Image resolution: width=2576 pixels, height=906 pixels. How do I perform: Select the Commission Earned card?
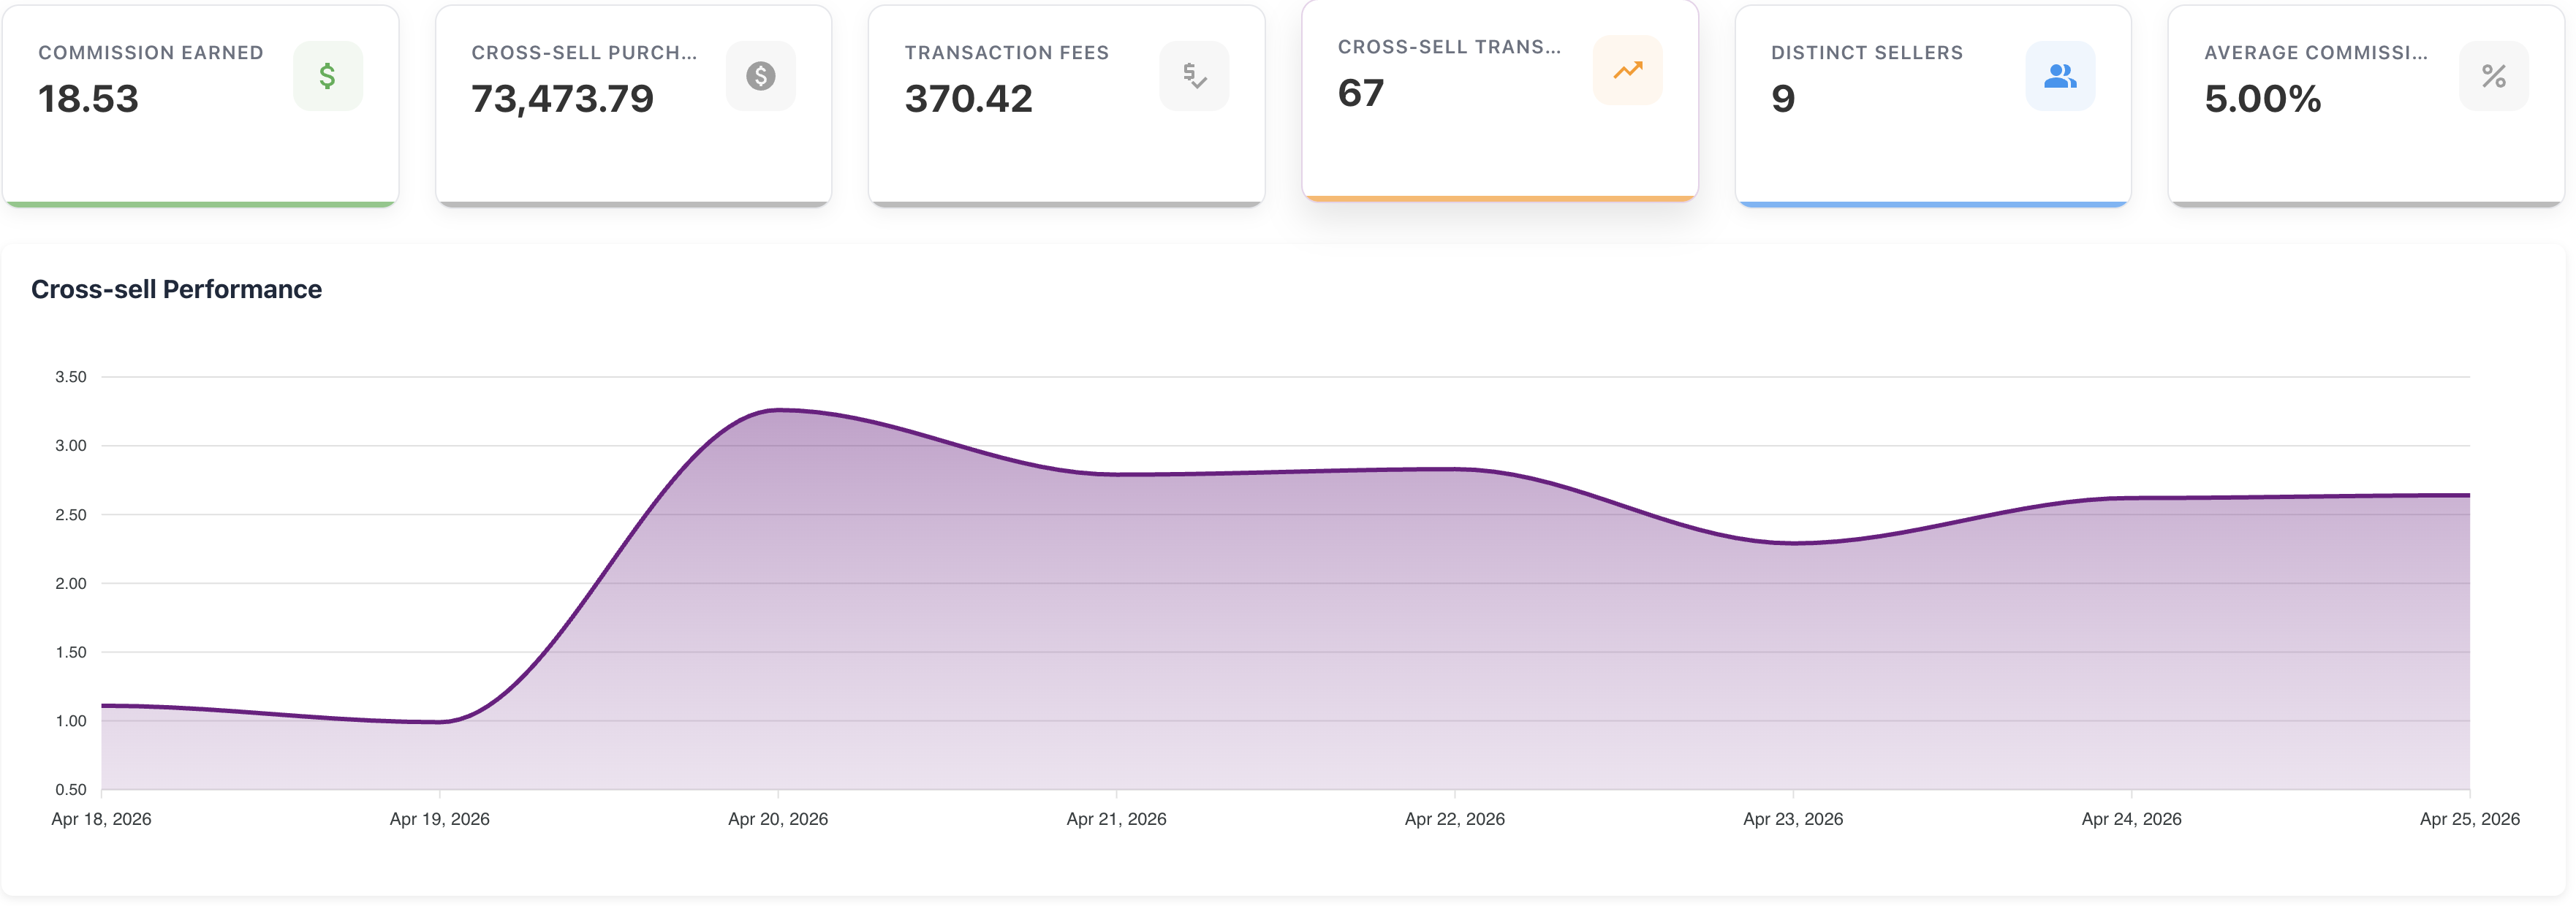click(200, 150)
